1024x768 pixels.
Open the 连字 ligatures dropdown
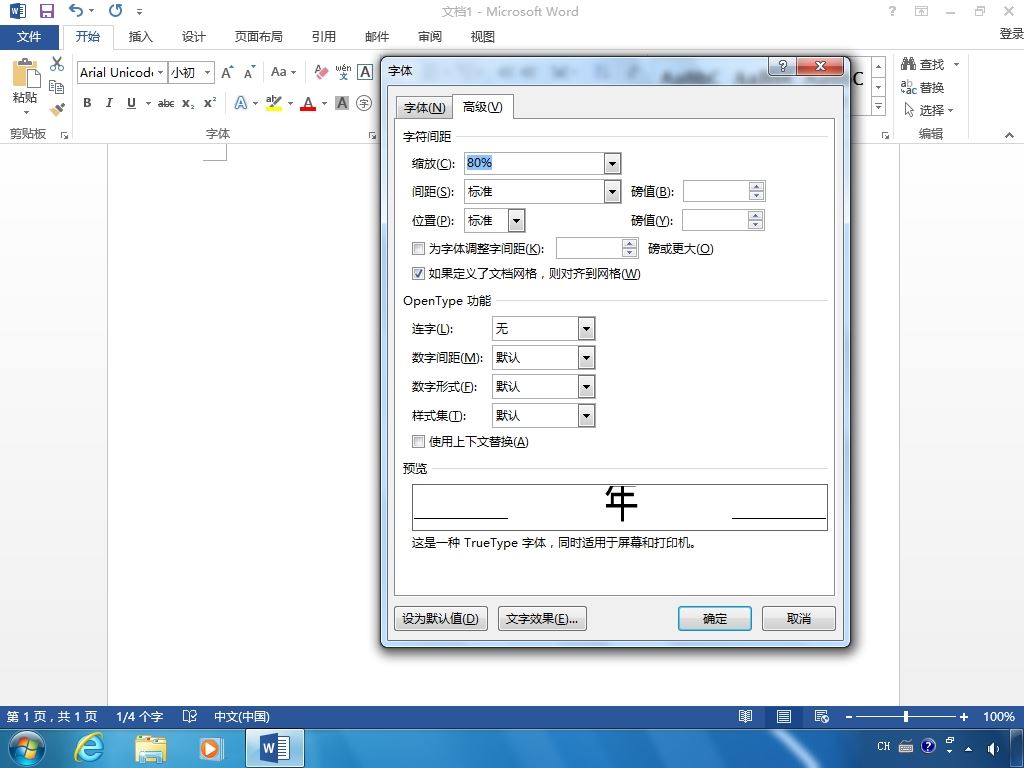(x=586, y=328)
